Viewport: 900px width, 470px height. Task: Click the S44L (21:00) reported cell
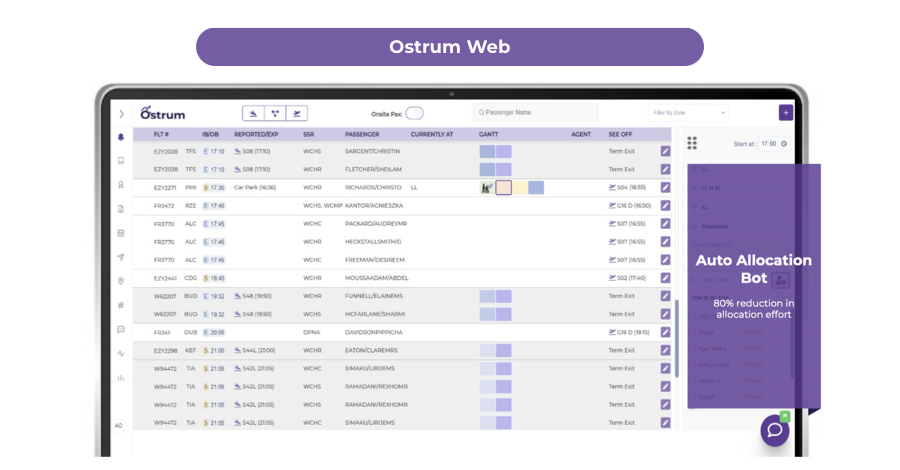pyautogui.click(x=255, y=350)
